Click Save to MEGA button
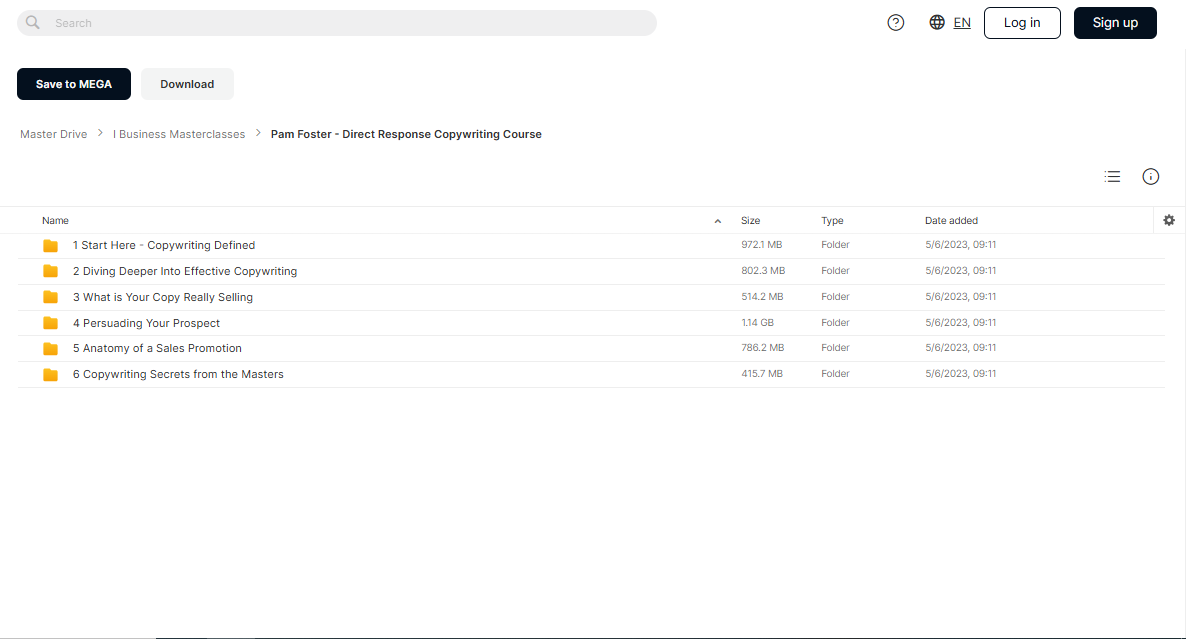Viewport: 1186px width, 639px height. [x=73, y=84]
